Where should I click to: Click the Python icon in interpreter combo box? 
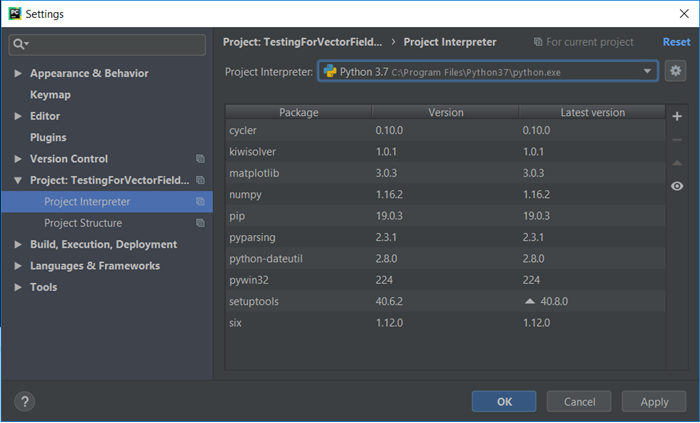pos(330,71)
